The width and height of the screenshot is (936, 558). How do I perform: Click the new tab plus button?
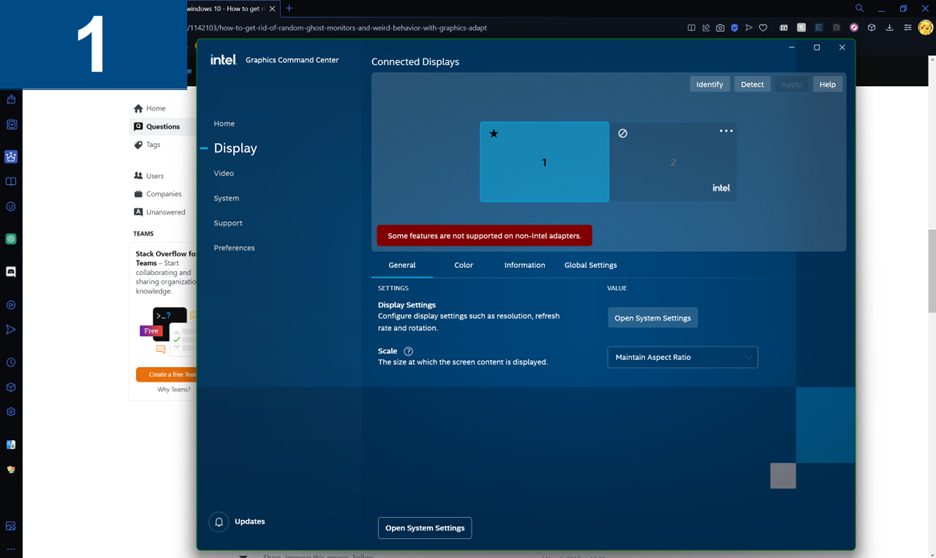pyautogui.click(x=289, y=8)
